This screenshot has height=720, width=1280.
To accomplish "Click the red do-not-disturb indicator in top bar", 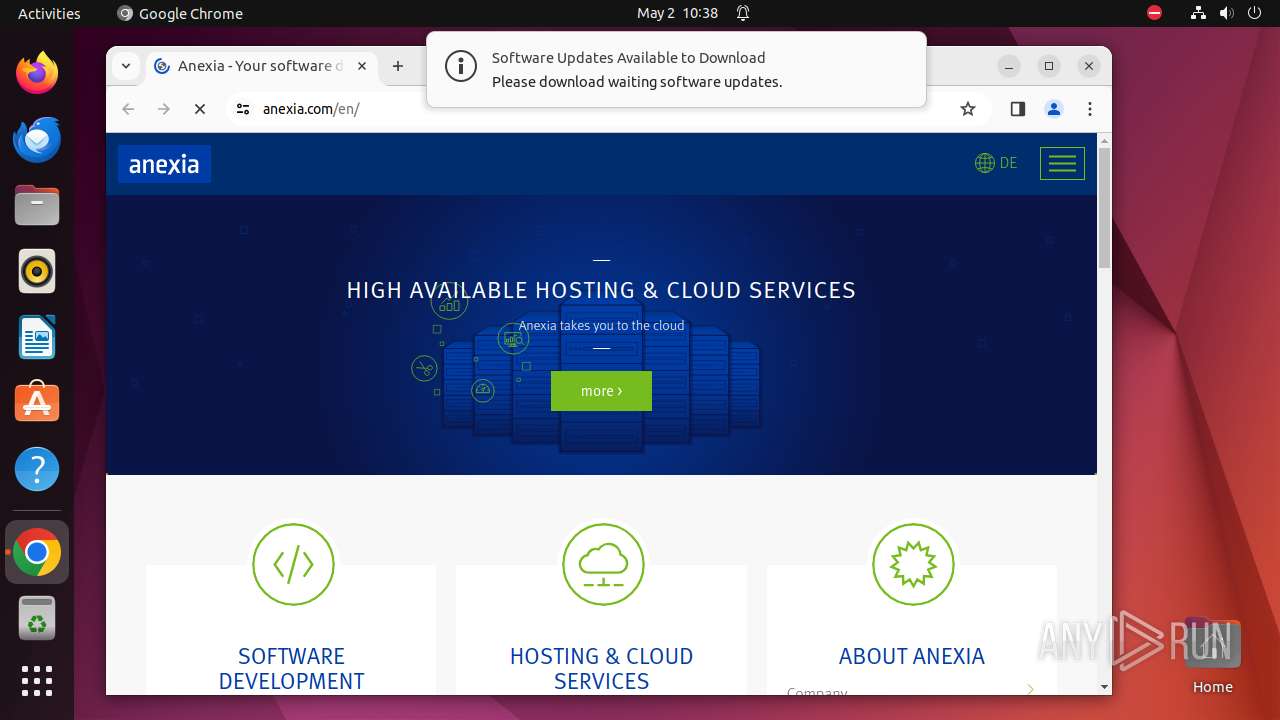I will [x=1154, y=13].
